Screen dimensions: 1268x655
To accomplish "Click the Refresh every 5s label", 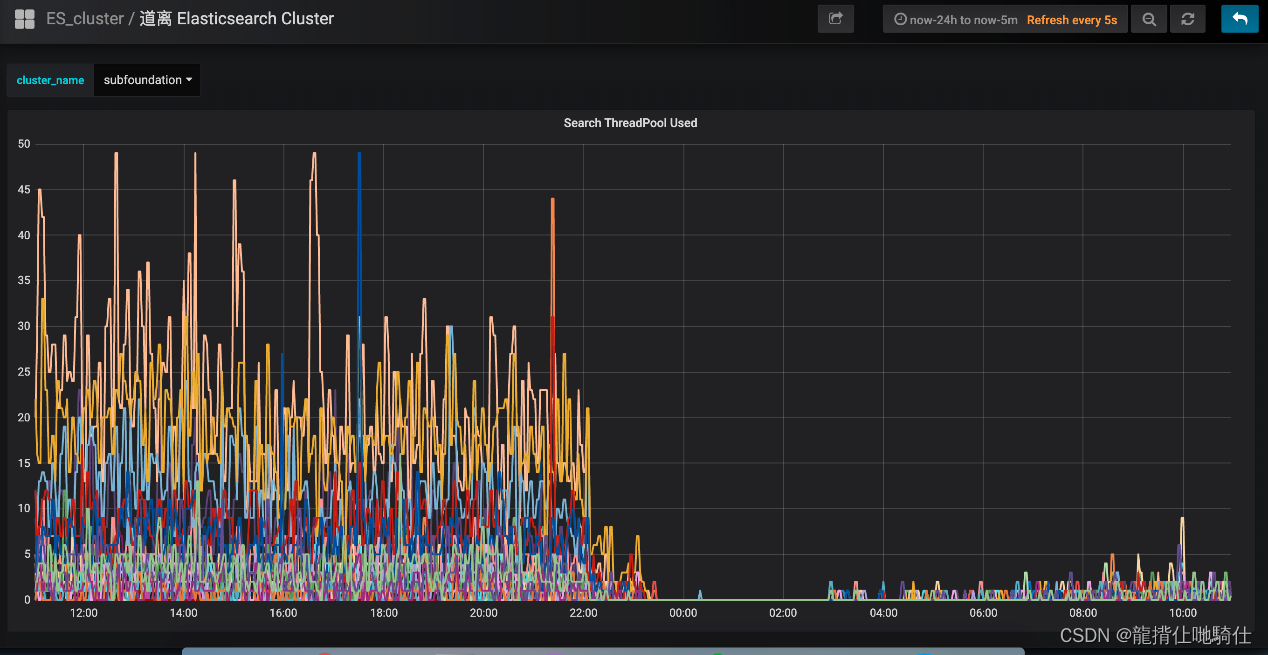I will tap(1071, 20).
